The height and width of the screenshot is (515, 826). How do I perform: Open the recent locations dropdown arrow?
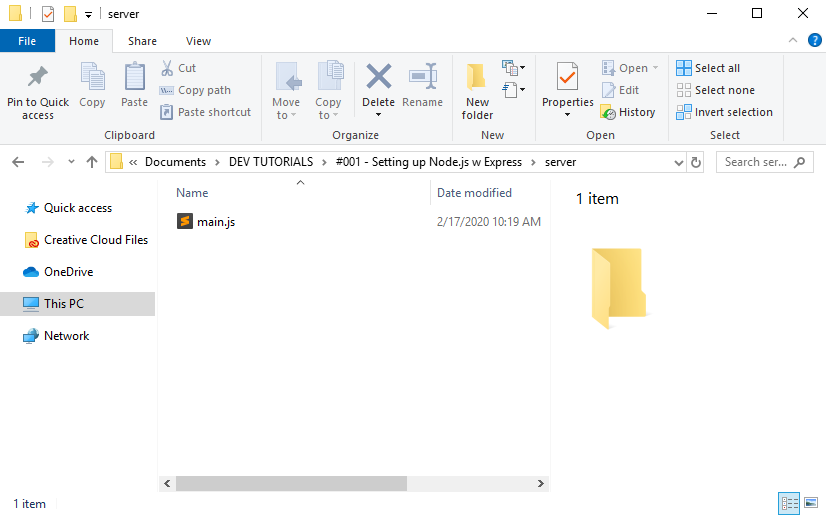[71, 162]
